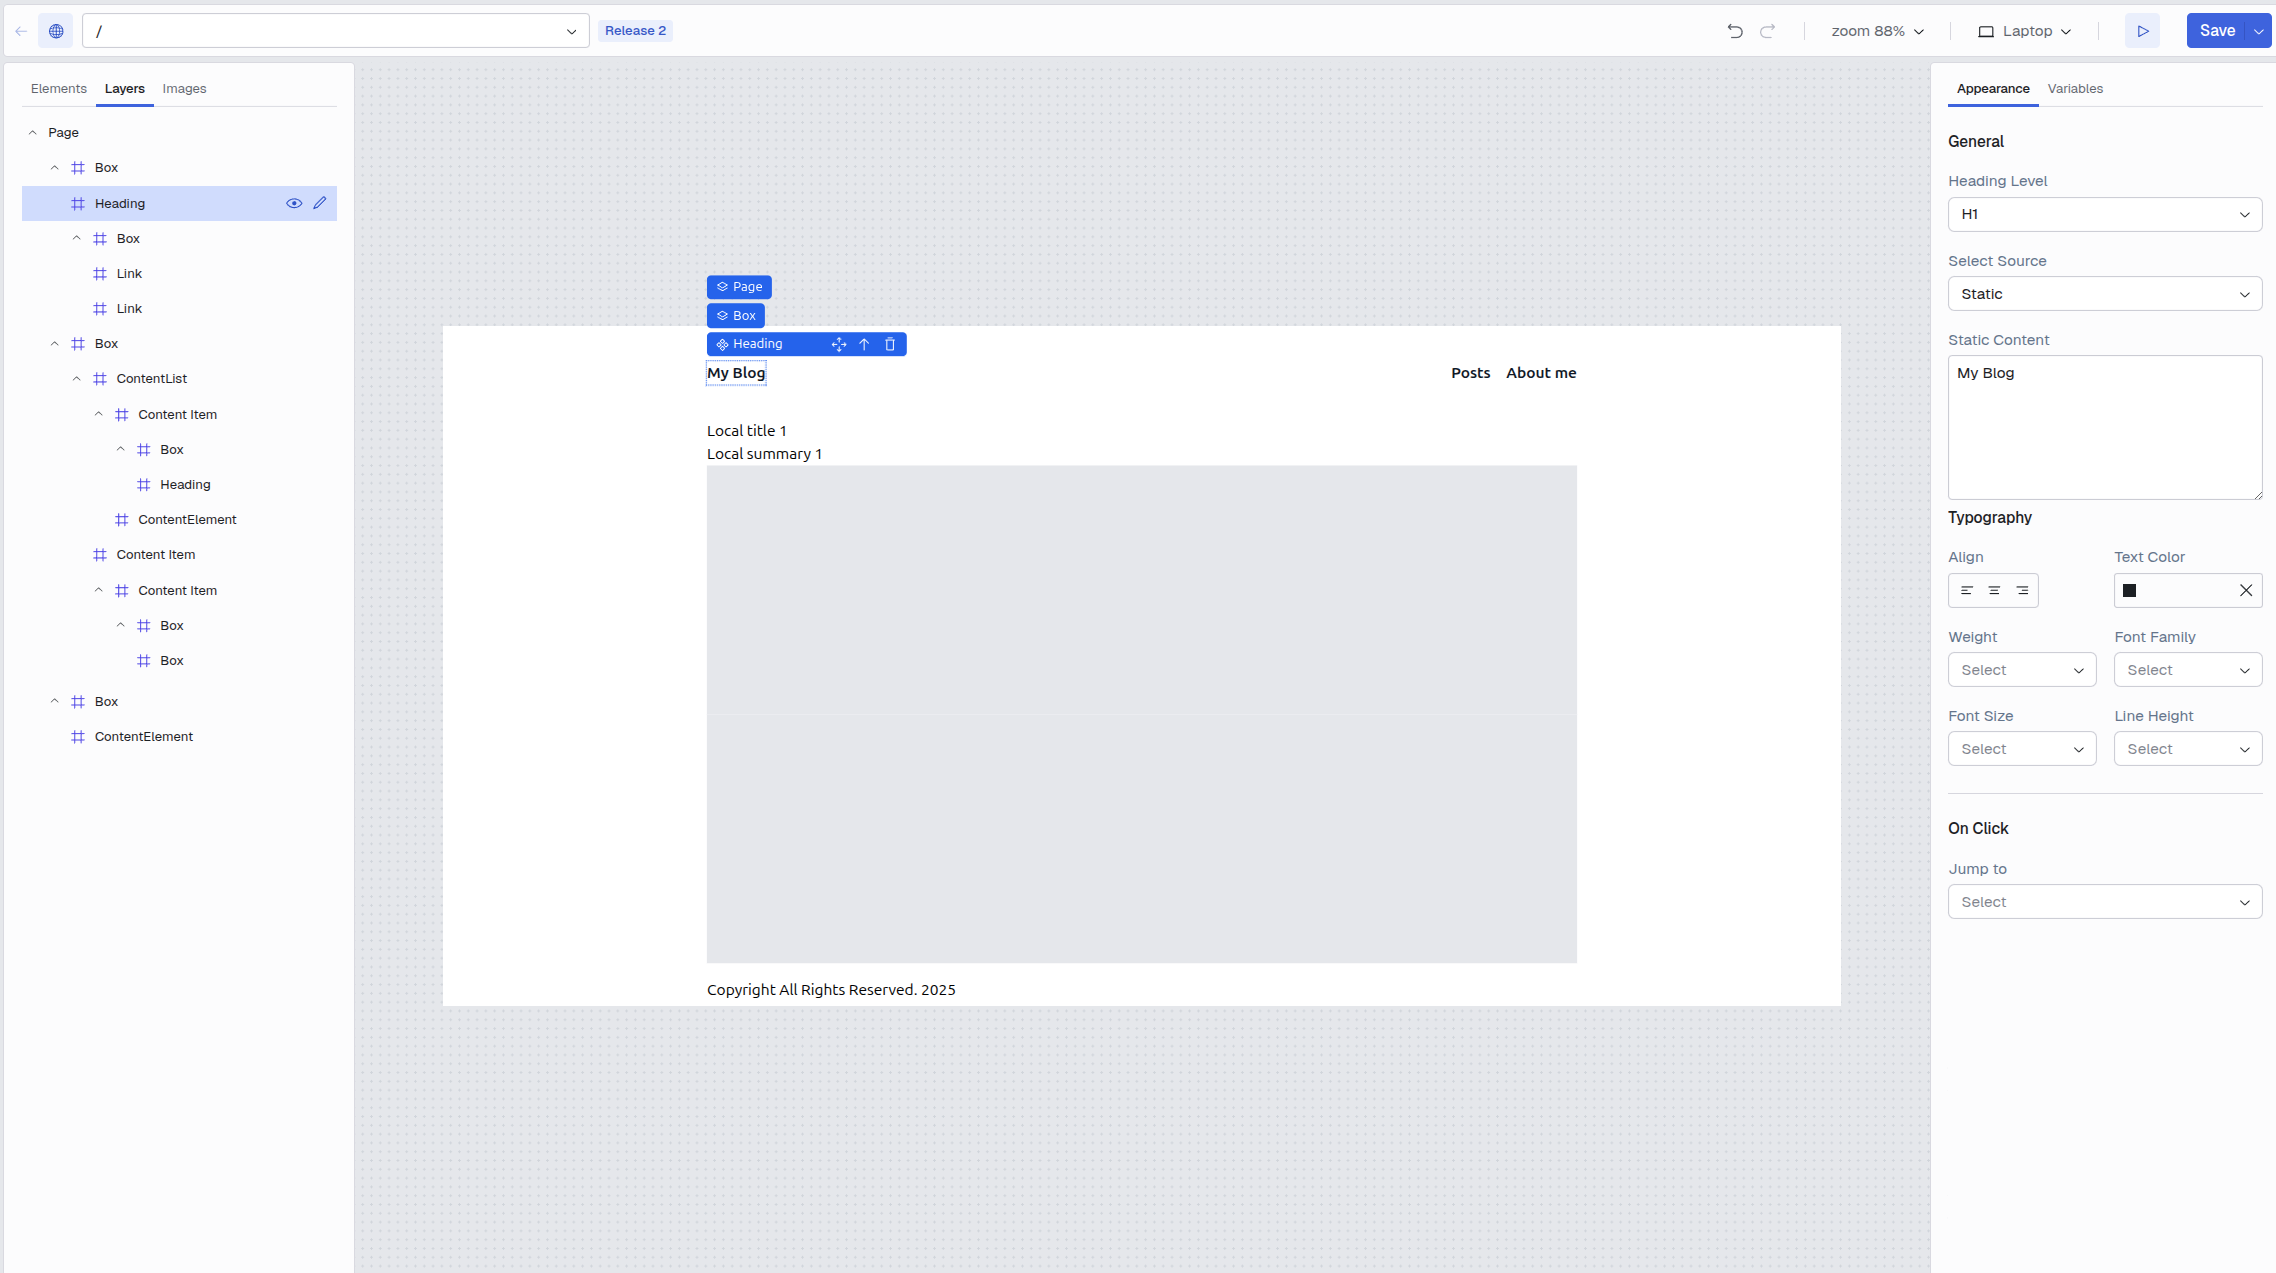Image resolution: width=2276 pixels, height=1273 pixels.
Task: Click the undo arrow icon
Action: point(1735,31)
